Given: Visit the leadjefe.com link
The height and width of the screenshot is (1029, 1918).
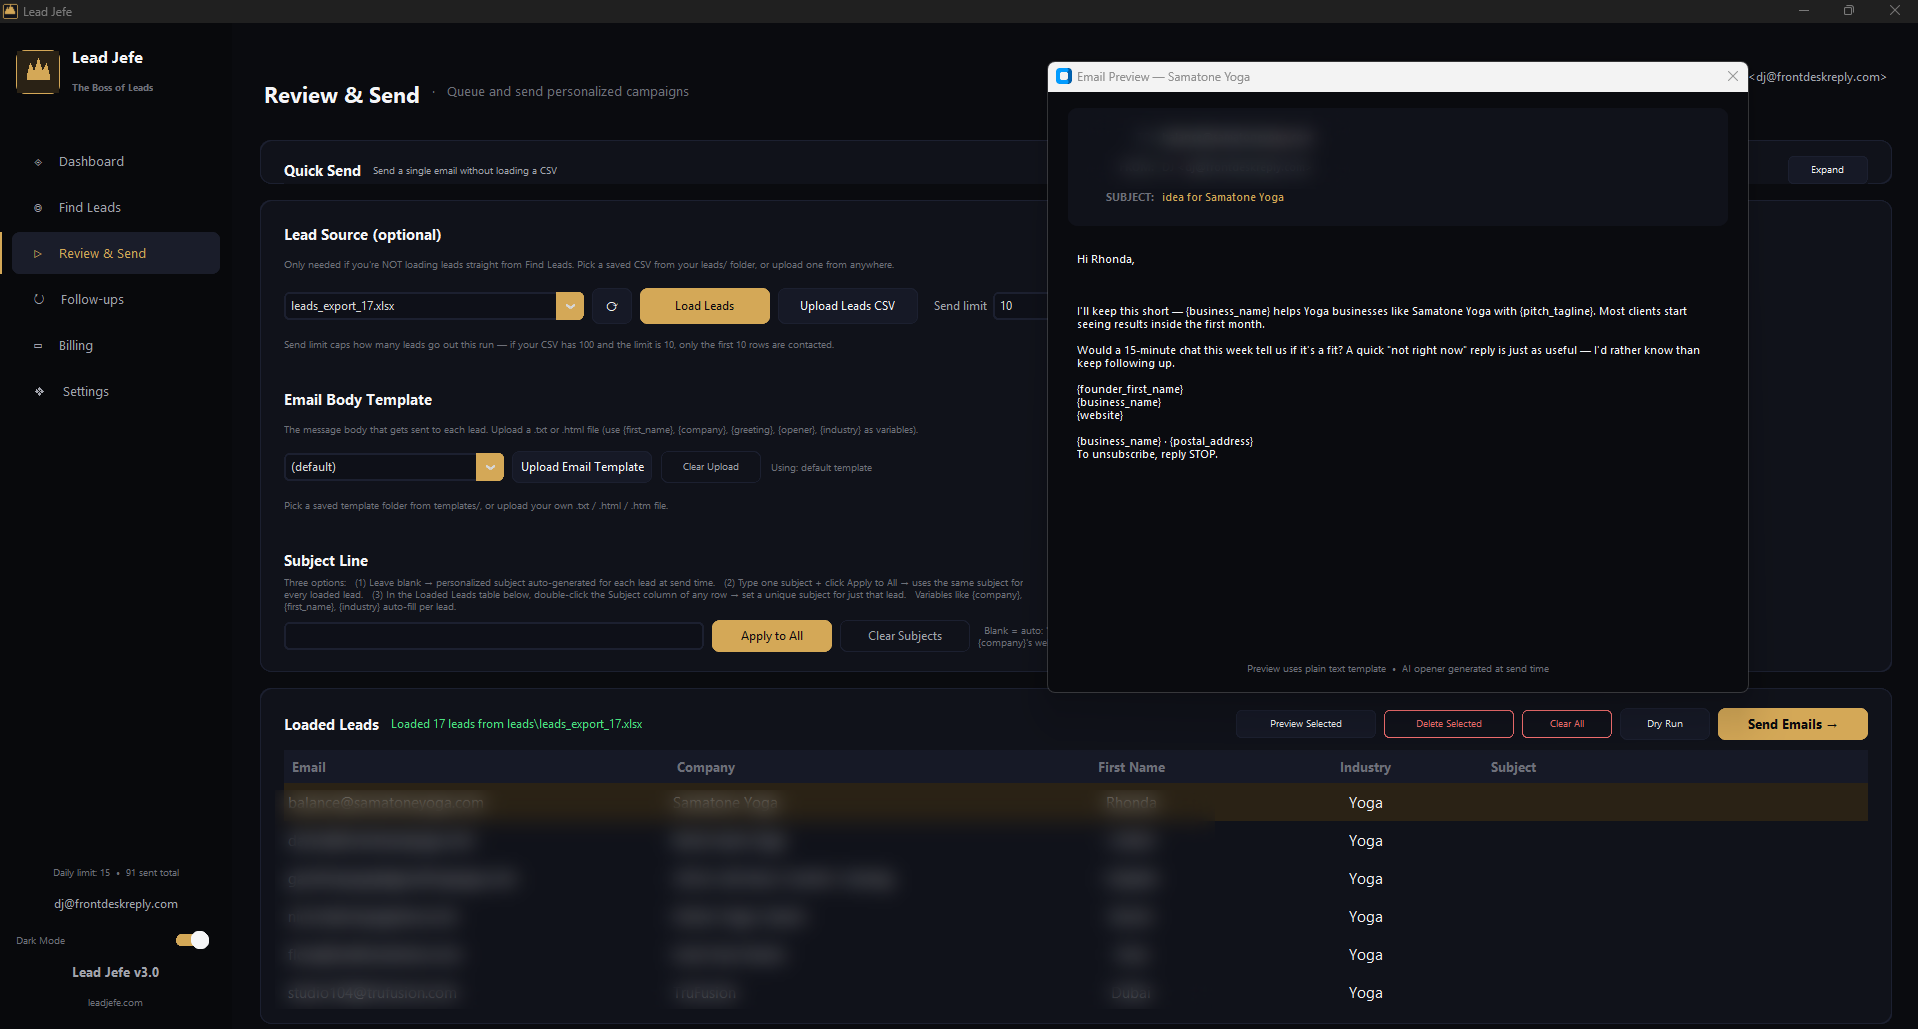Looking at the screenshot, I should (115, 1002).
